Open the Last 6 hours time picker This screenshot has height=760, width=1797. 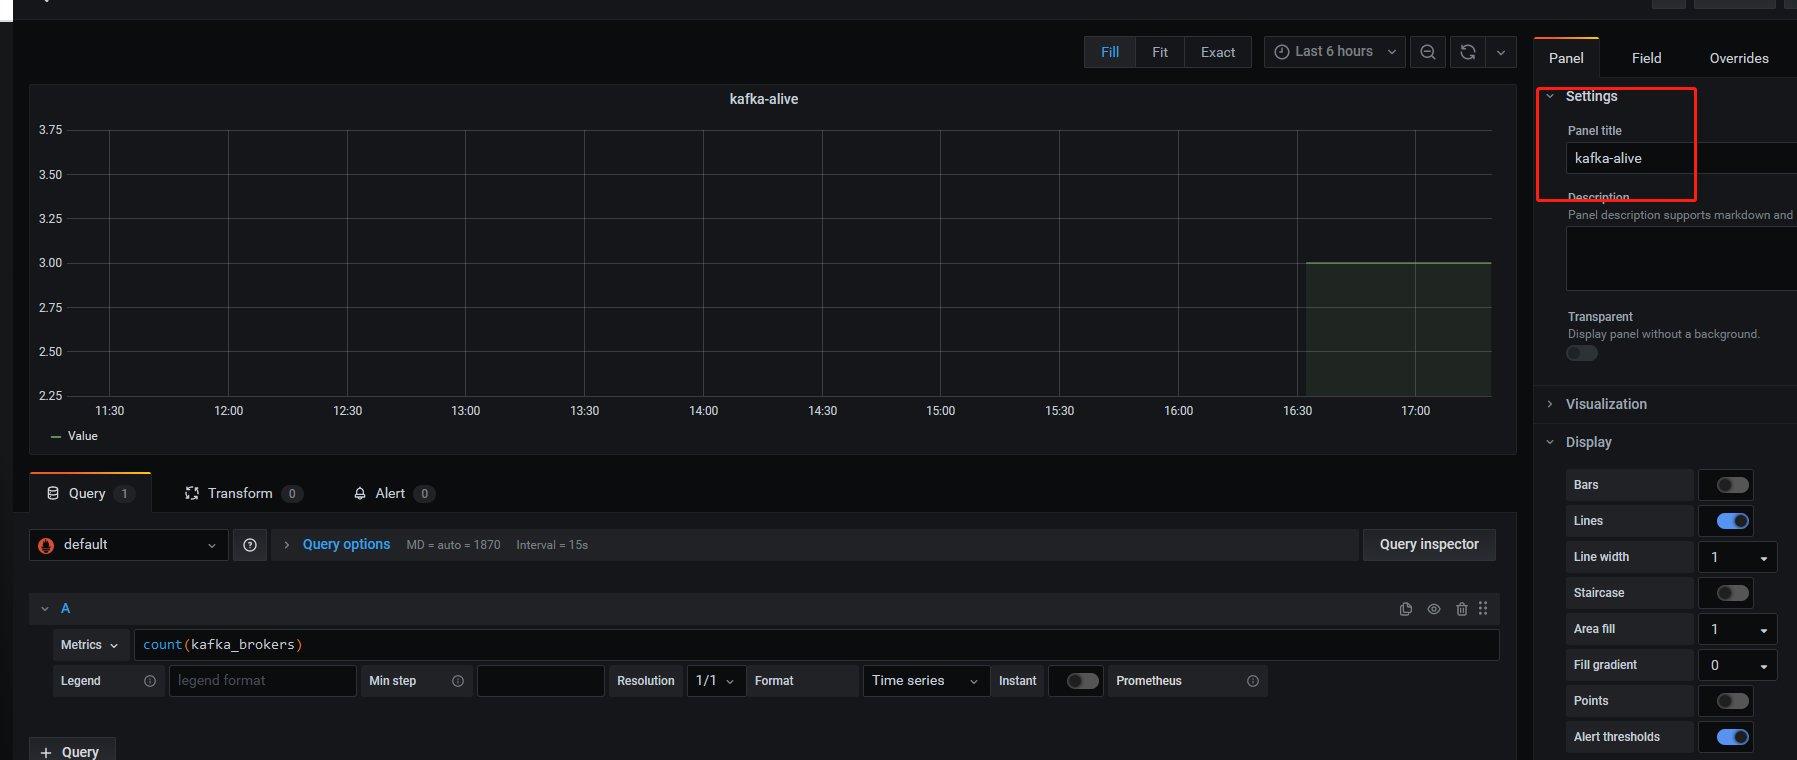click(1335, 52)
